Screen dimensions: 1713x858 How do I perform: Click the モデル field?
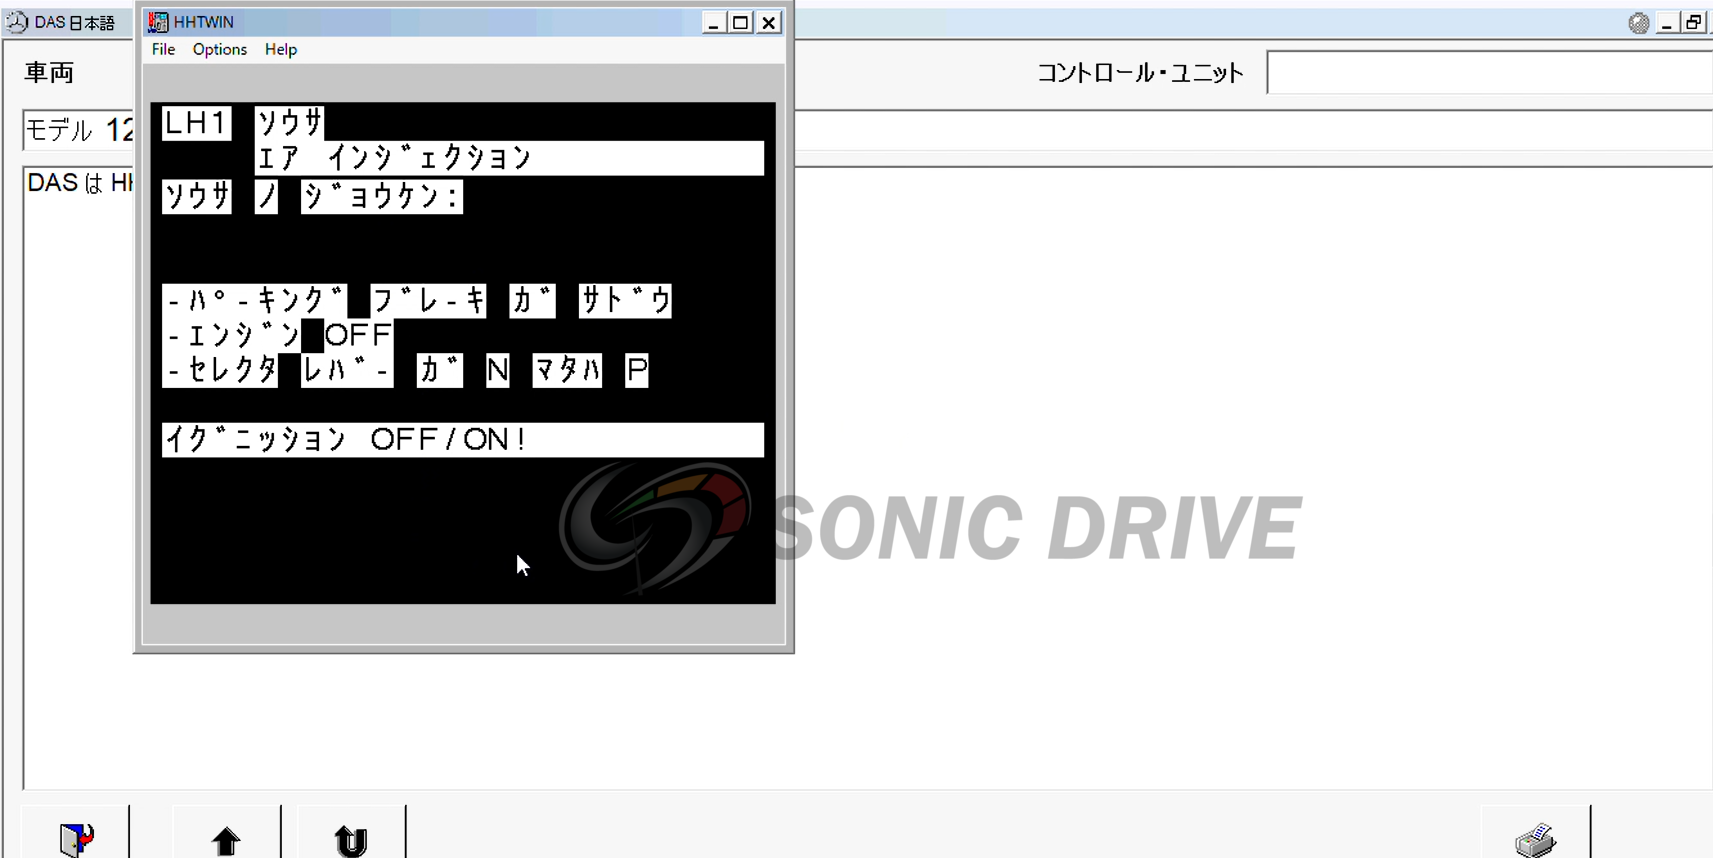point(78,130)
